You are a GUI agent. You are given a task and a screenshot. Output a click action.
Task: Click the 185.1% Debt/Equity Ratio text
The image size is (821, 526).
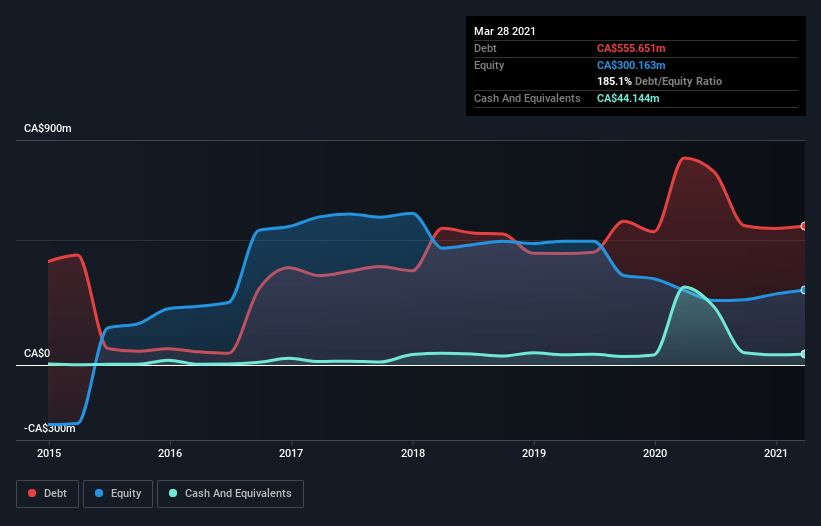coord(659,81)
